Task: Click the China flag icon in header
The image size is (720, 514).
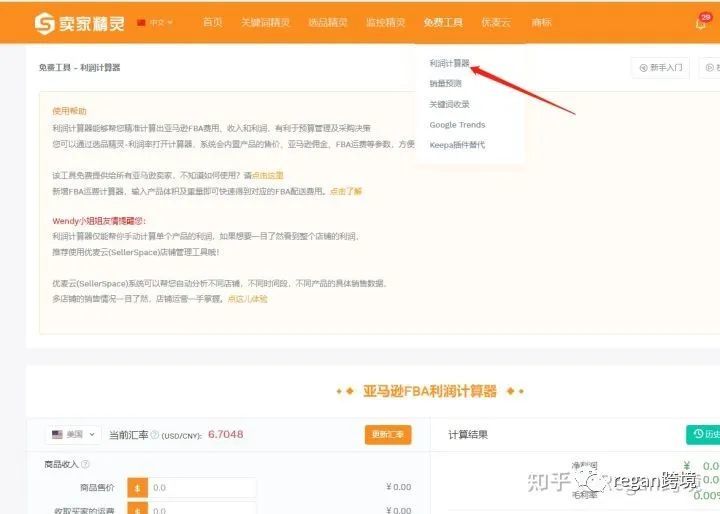Action: [141, 23]
